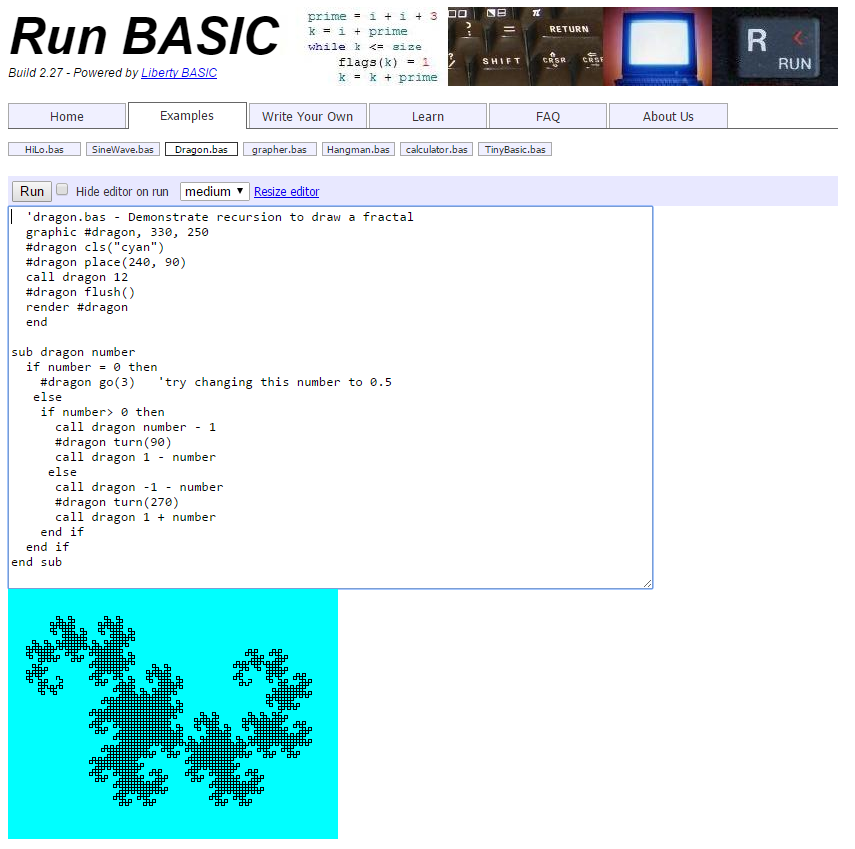Open the FAQ tab

[x=547, y=115]
